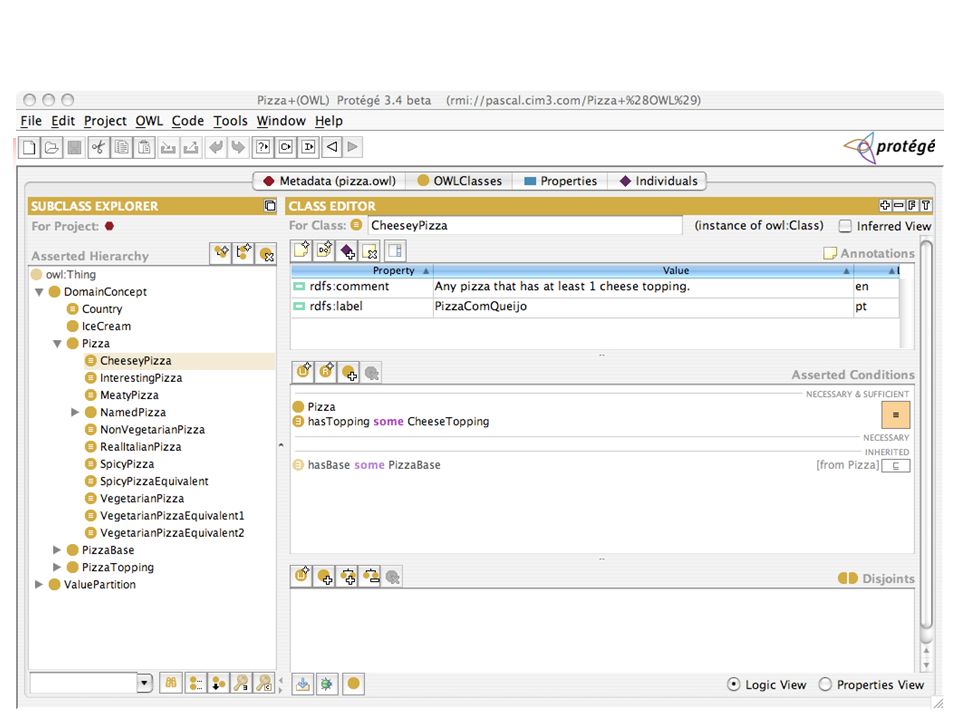Click the PizzaComQueijo label value
Screen dimensions: 960x720
point(481,306)
